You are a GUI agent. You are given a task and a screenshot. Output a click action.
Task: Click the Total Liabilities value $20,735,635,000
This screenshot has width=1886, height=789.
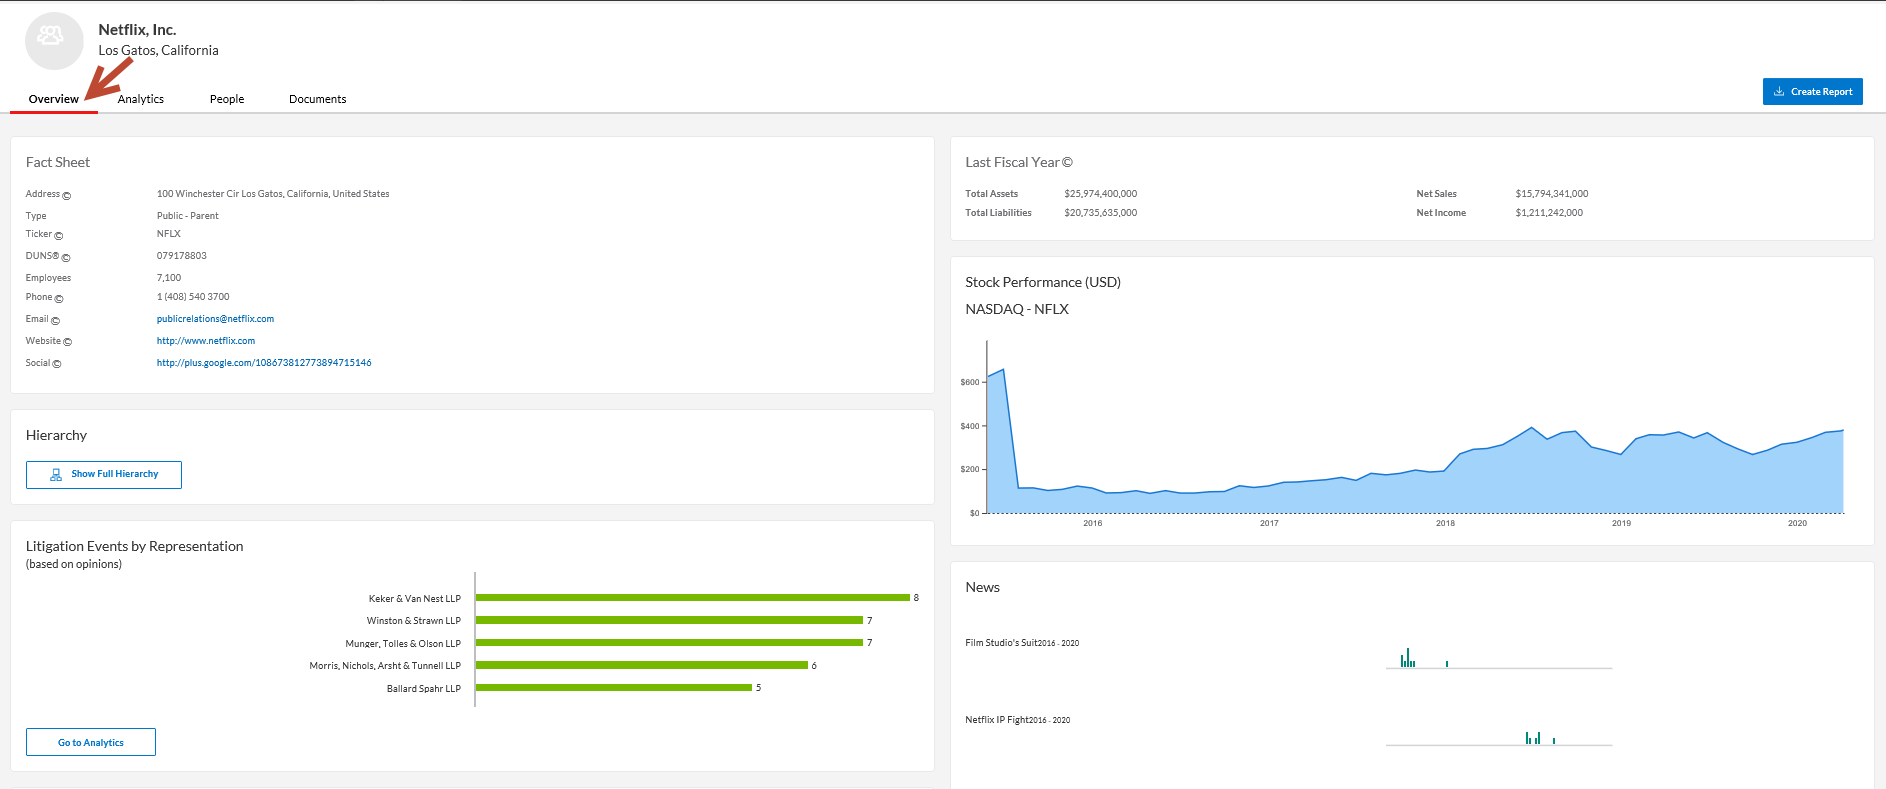tap(1100, 213)
